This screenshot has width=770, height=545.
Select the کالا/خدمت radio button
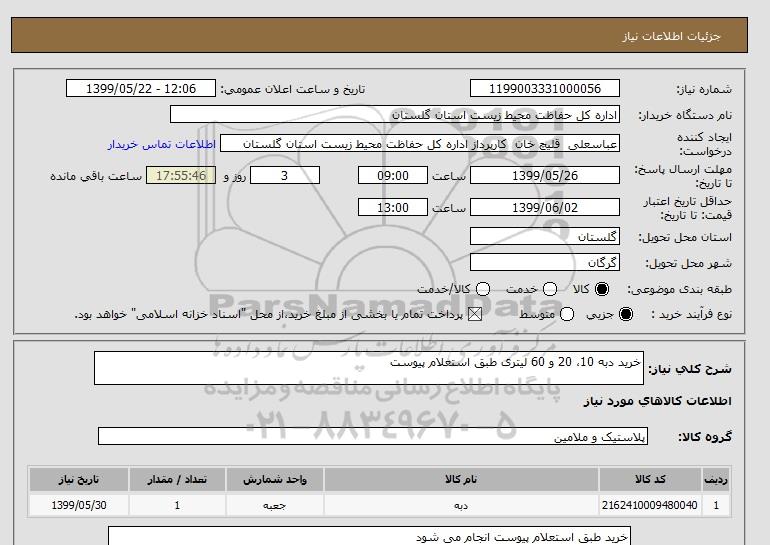(483, 289)
